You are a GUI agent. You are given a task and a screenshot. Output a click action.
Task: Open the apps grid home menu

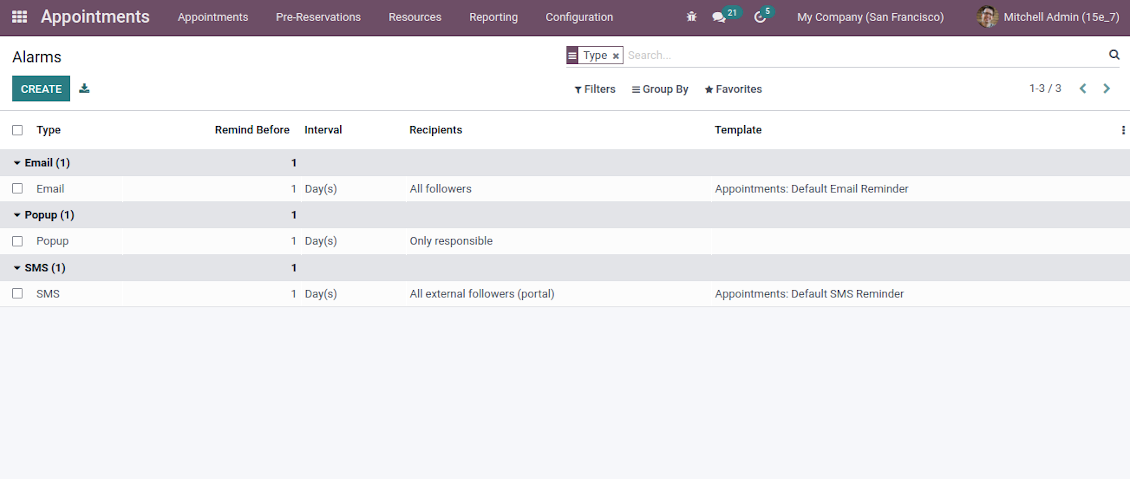tap(20, 17)
